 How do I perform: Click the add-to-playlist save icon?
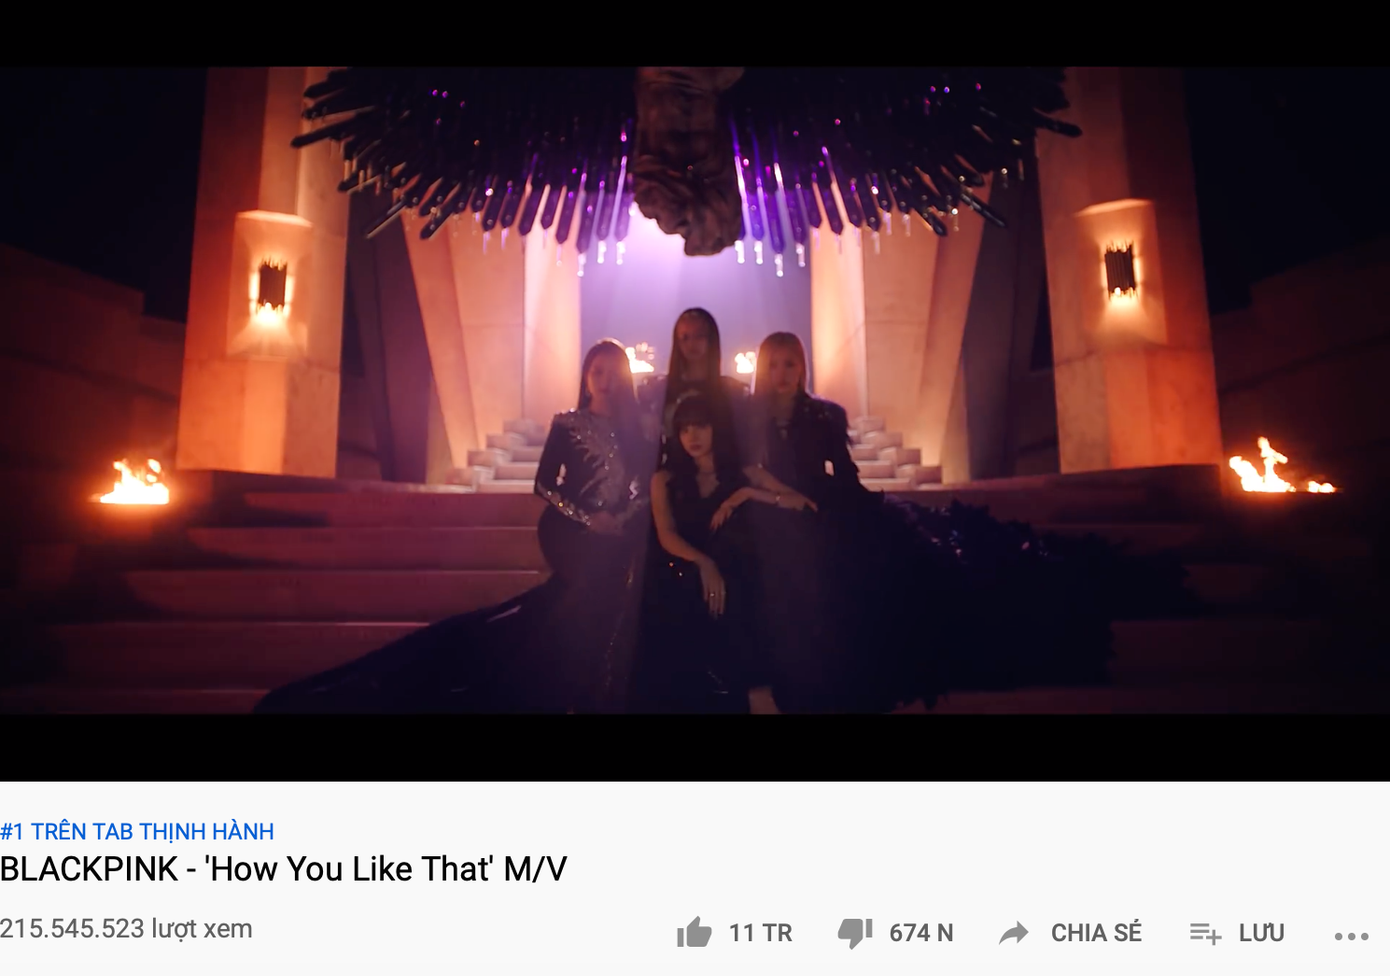(x=1205, y=933)
